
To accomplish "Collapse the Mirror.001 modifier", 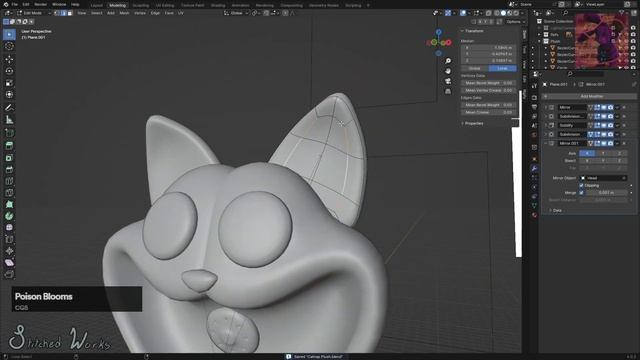I will point(546,143).
